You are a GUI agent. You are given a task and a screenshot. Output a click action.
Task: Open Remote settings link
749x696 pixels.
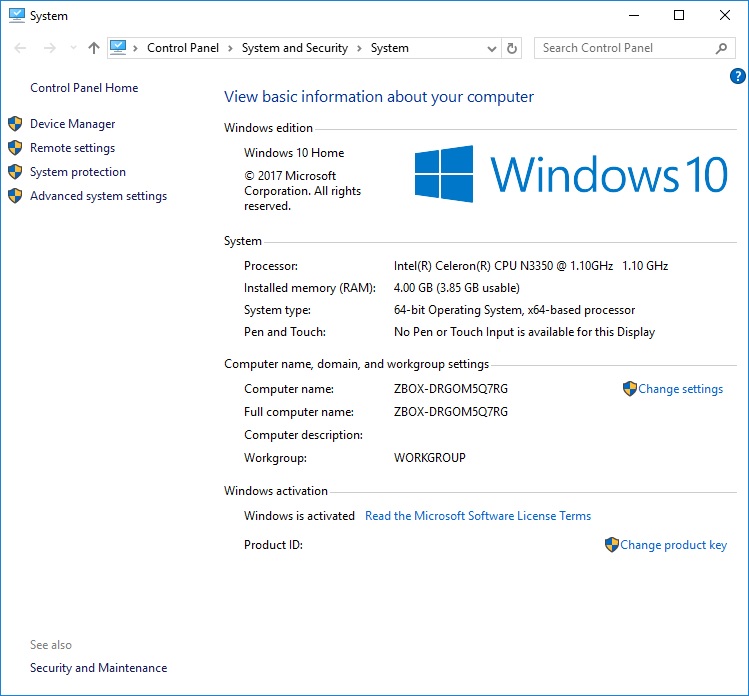[73, 148]
